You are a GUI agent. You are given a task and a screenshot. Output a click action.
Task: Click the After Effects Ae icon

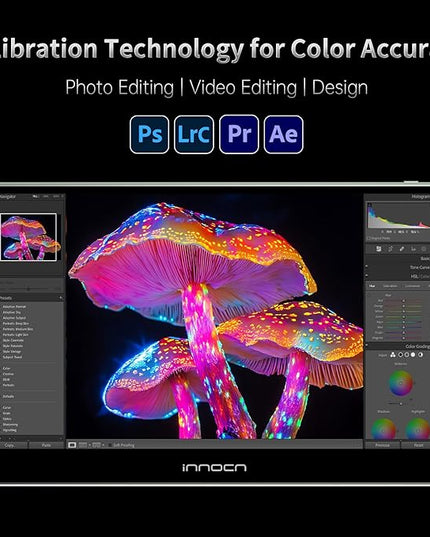(x=283, y=134)
